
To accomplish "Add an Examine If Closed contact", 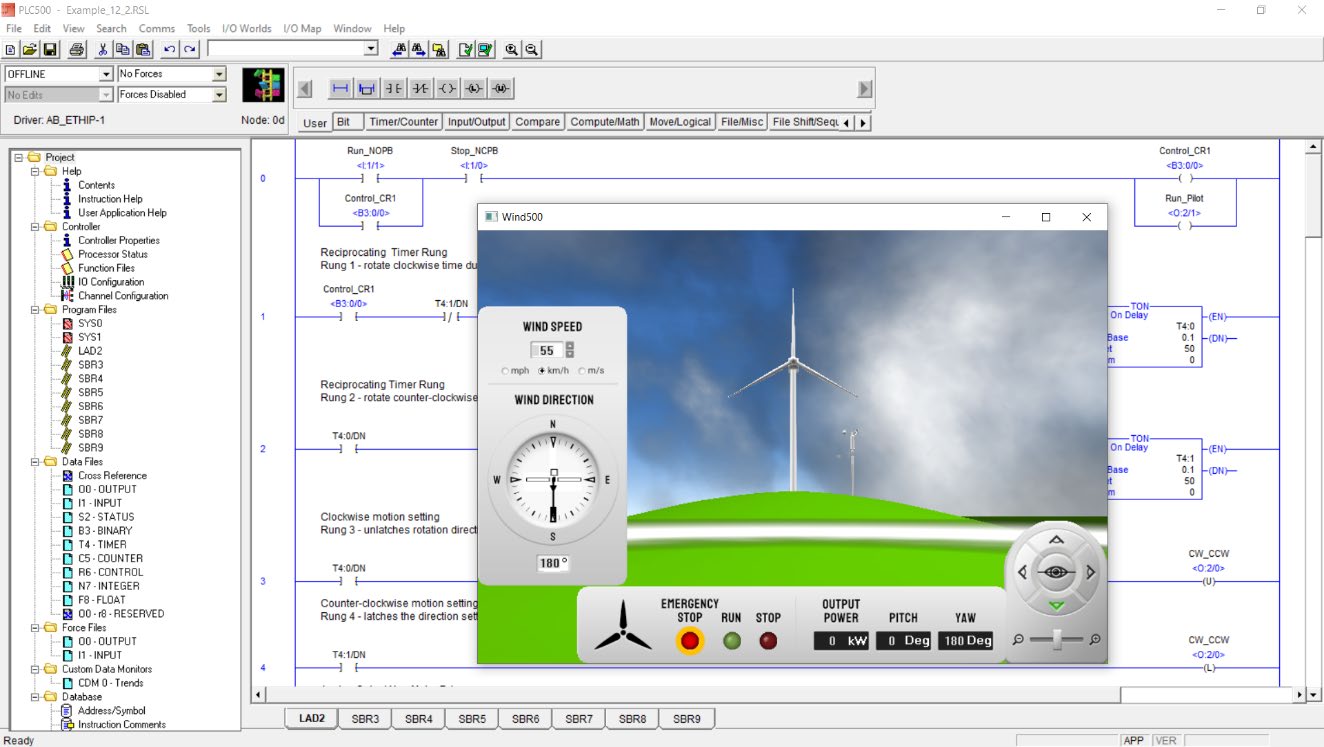I will (x=394, y=89).
